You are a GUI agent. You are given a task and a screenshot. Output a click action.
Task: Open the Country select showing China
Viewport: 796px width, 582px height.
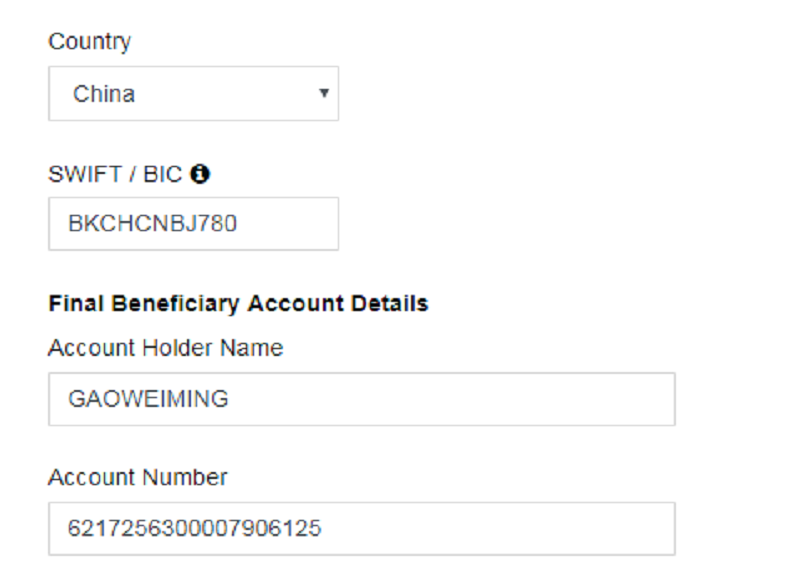pos(193,93)
